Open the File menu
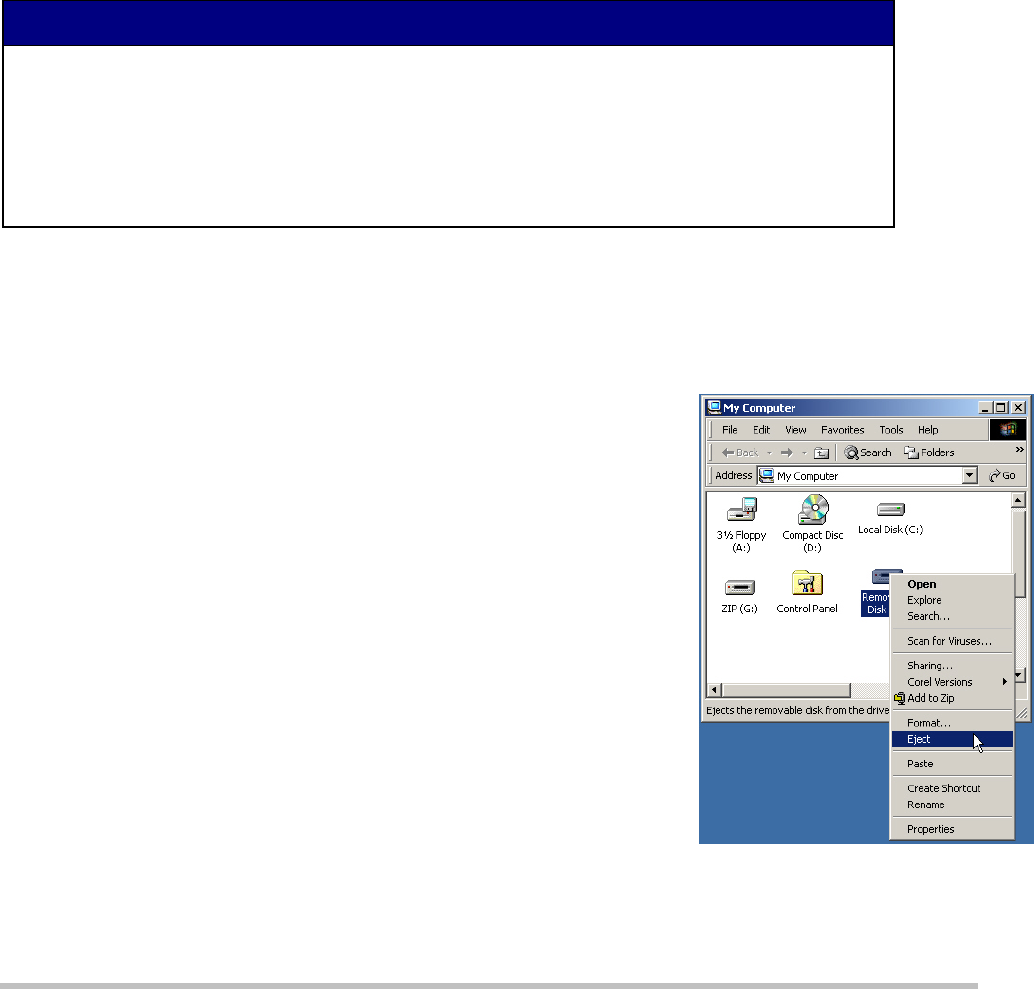The image size is (1034, 989). click(729, 430)
